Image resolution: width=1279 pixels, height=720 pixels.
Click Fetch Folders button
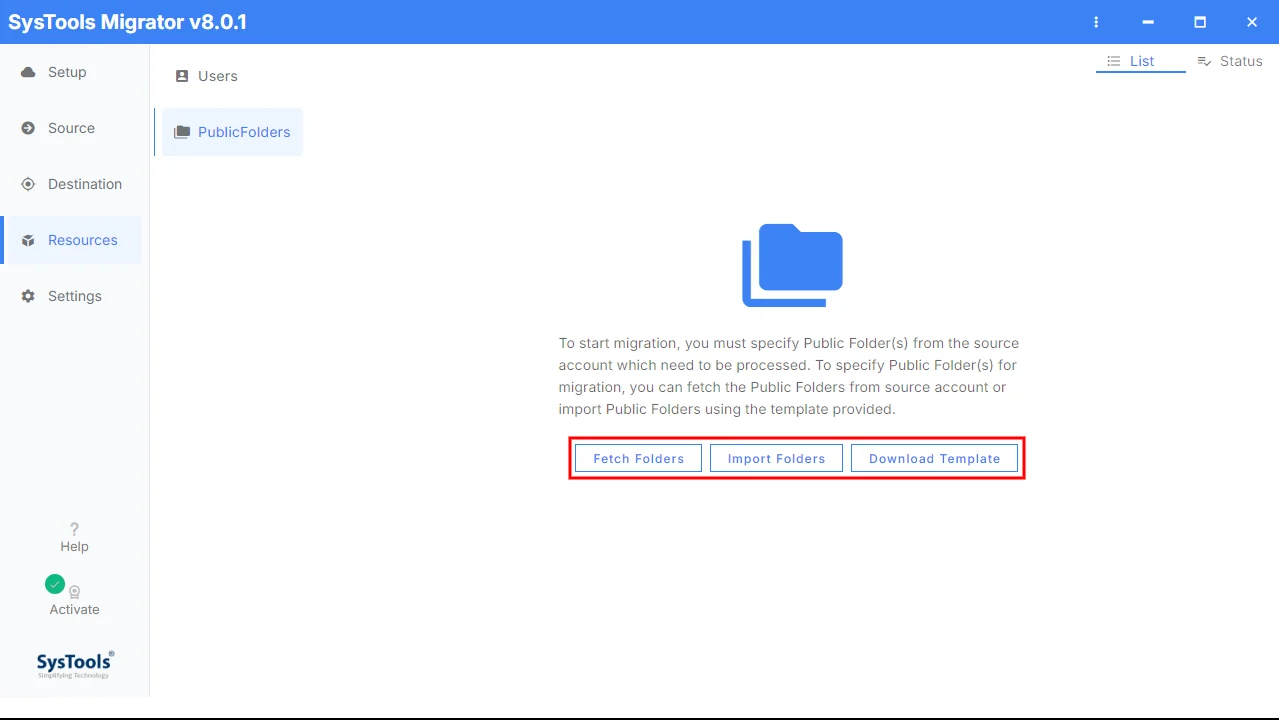638,458
